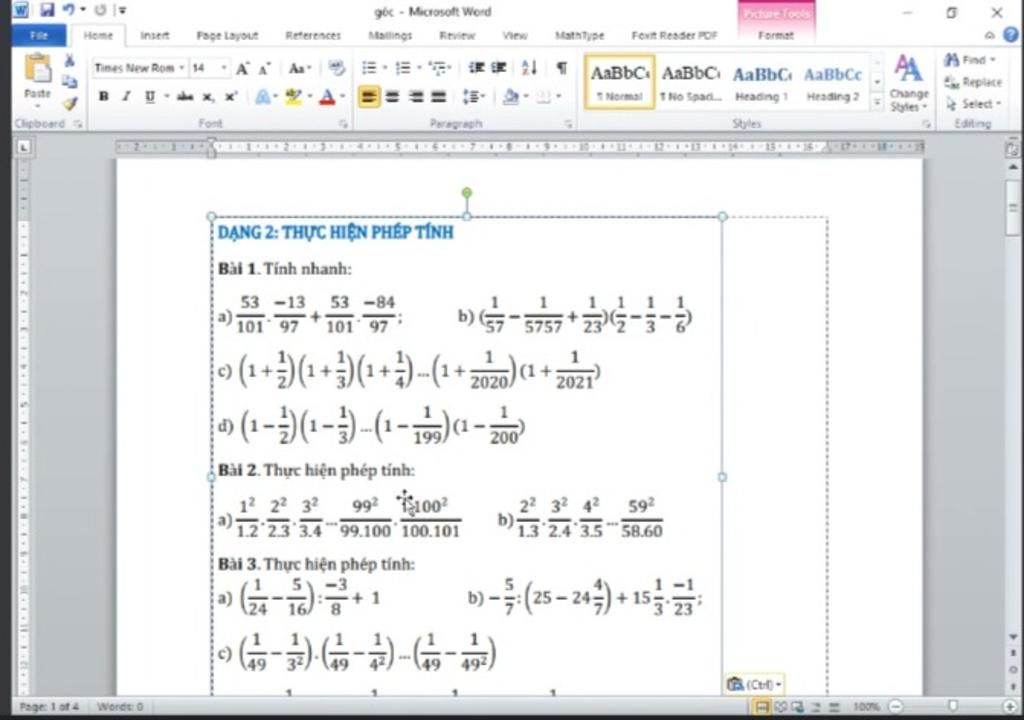The image size is (1024, 720).
Task: Click the Sort A-Z icon
Action: point(530,68)
